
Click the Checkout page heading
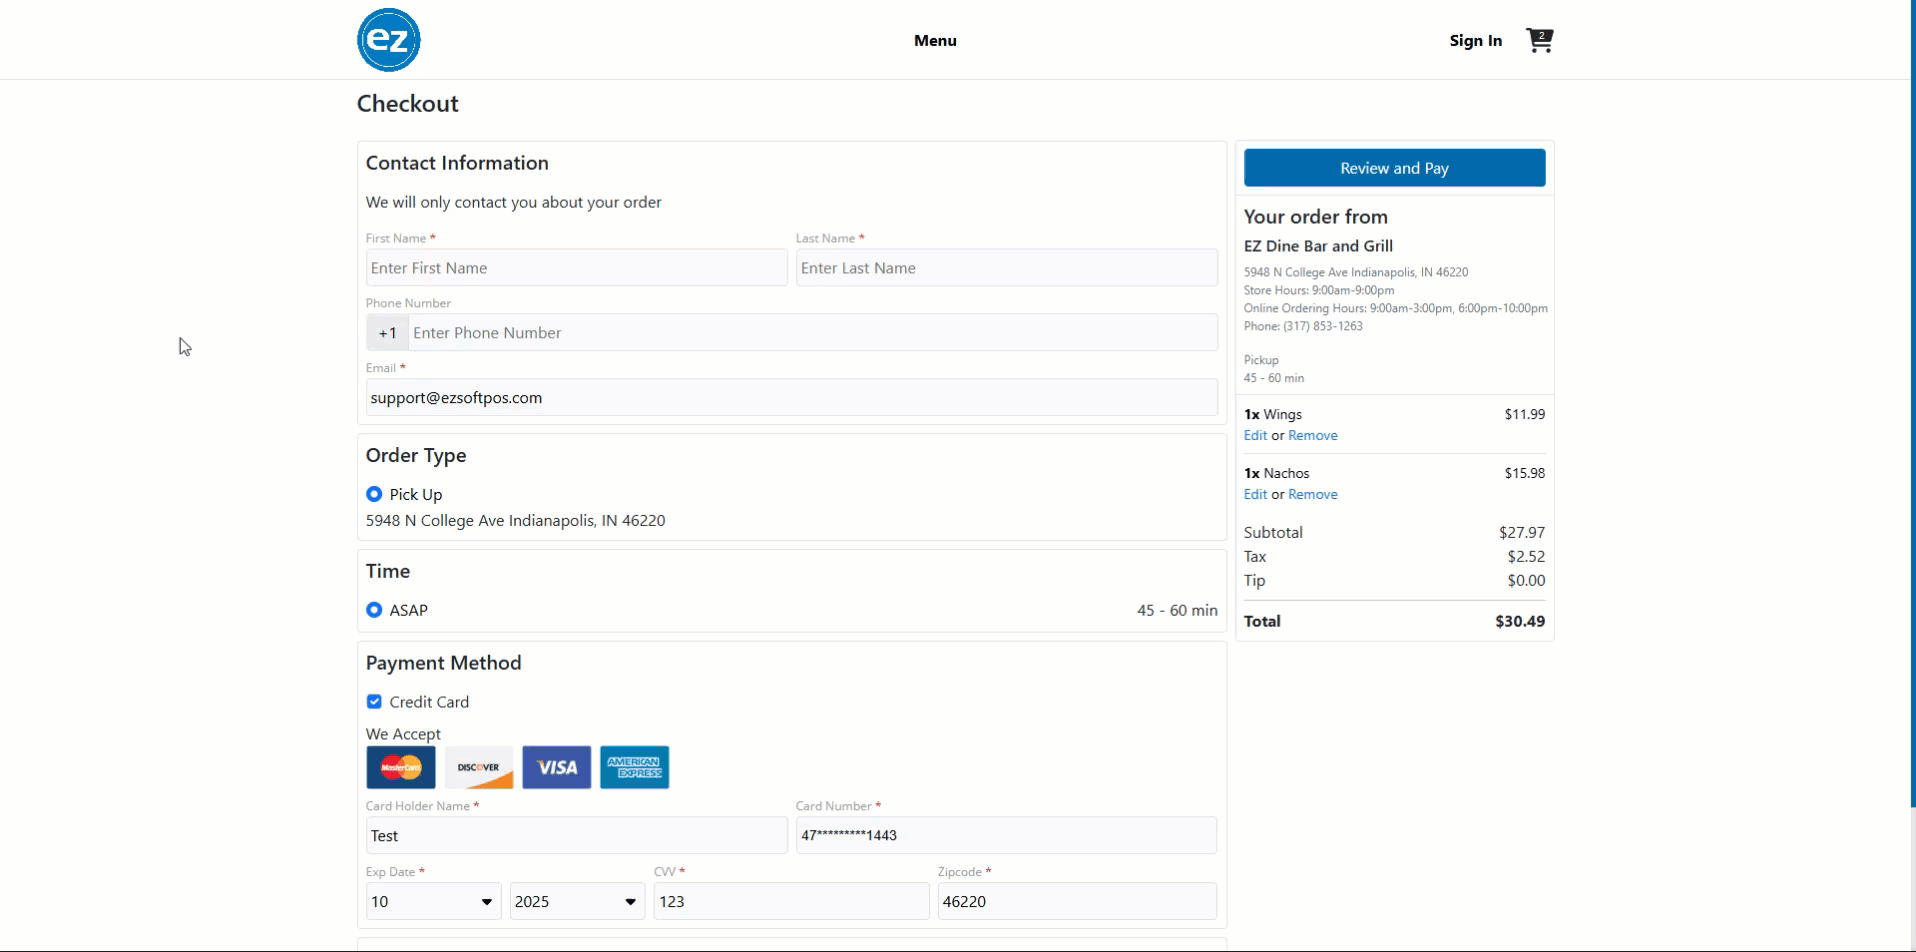[x=408, y=104]
